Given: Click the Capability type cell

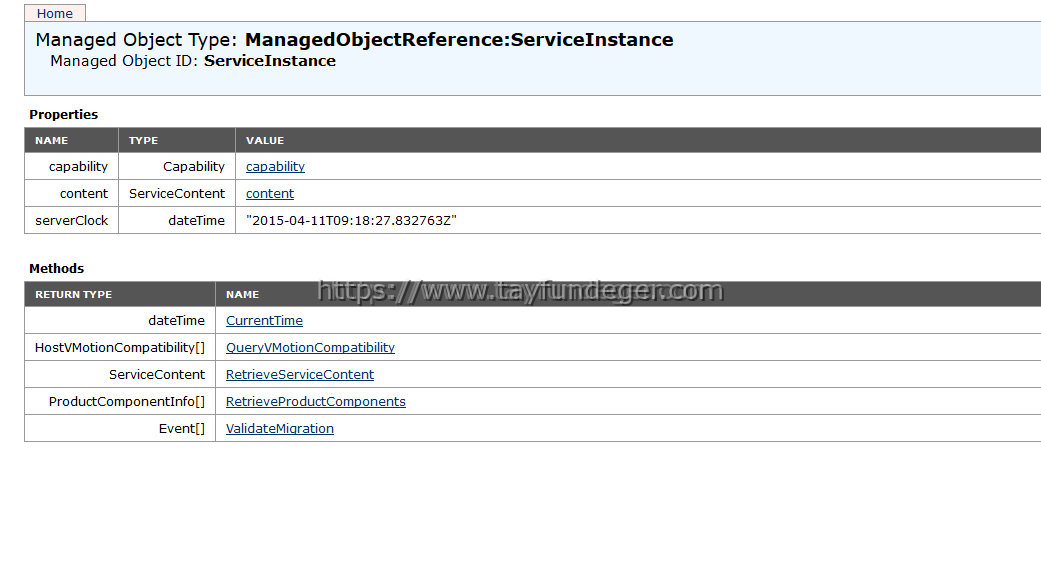Looking at the screenshot, I should click(x=177, y=167).
